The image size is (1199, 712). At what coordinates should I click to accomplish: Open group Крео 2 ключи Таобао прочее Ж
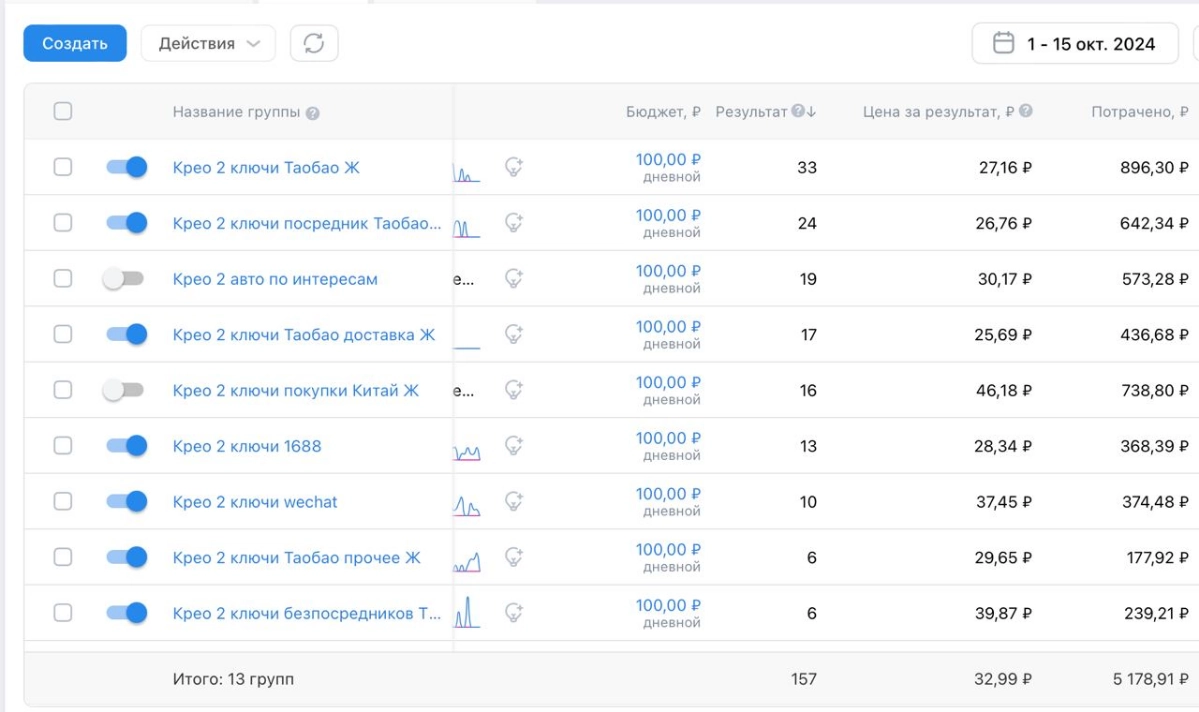tap(297, 558)
